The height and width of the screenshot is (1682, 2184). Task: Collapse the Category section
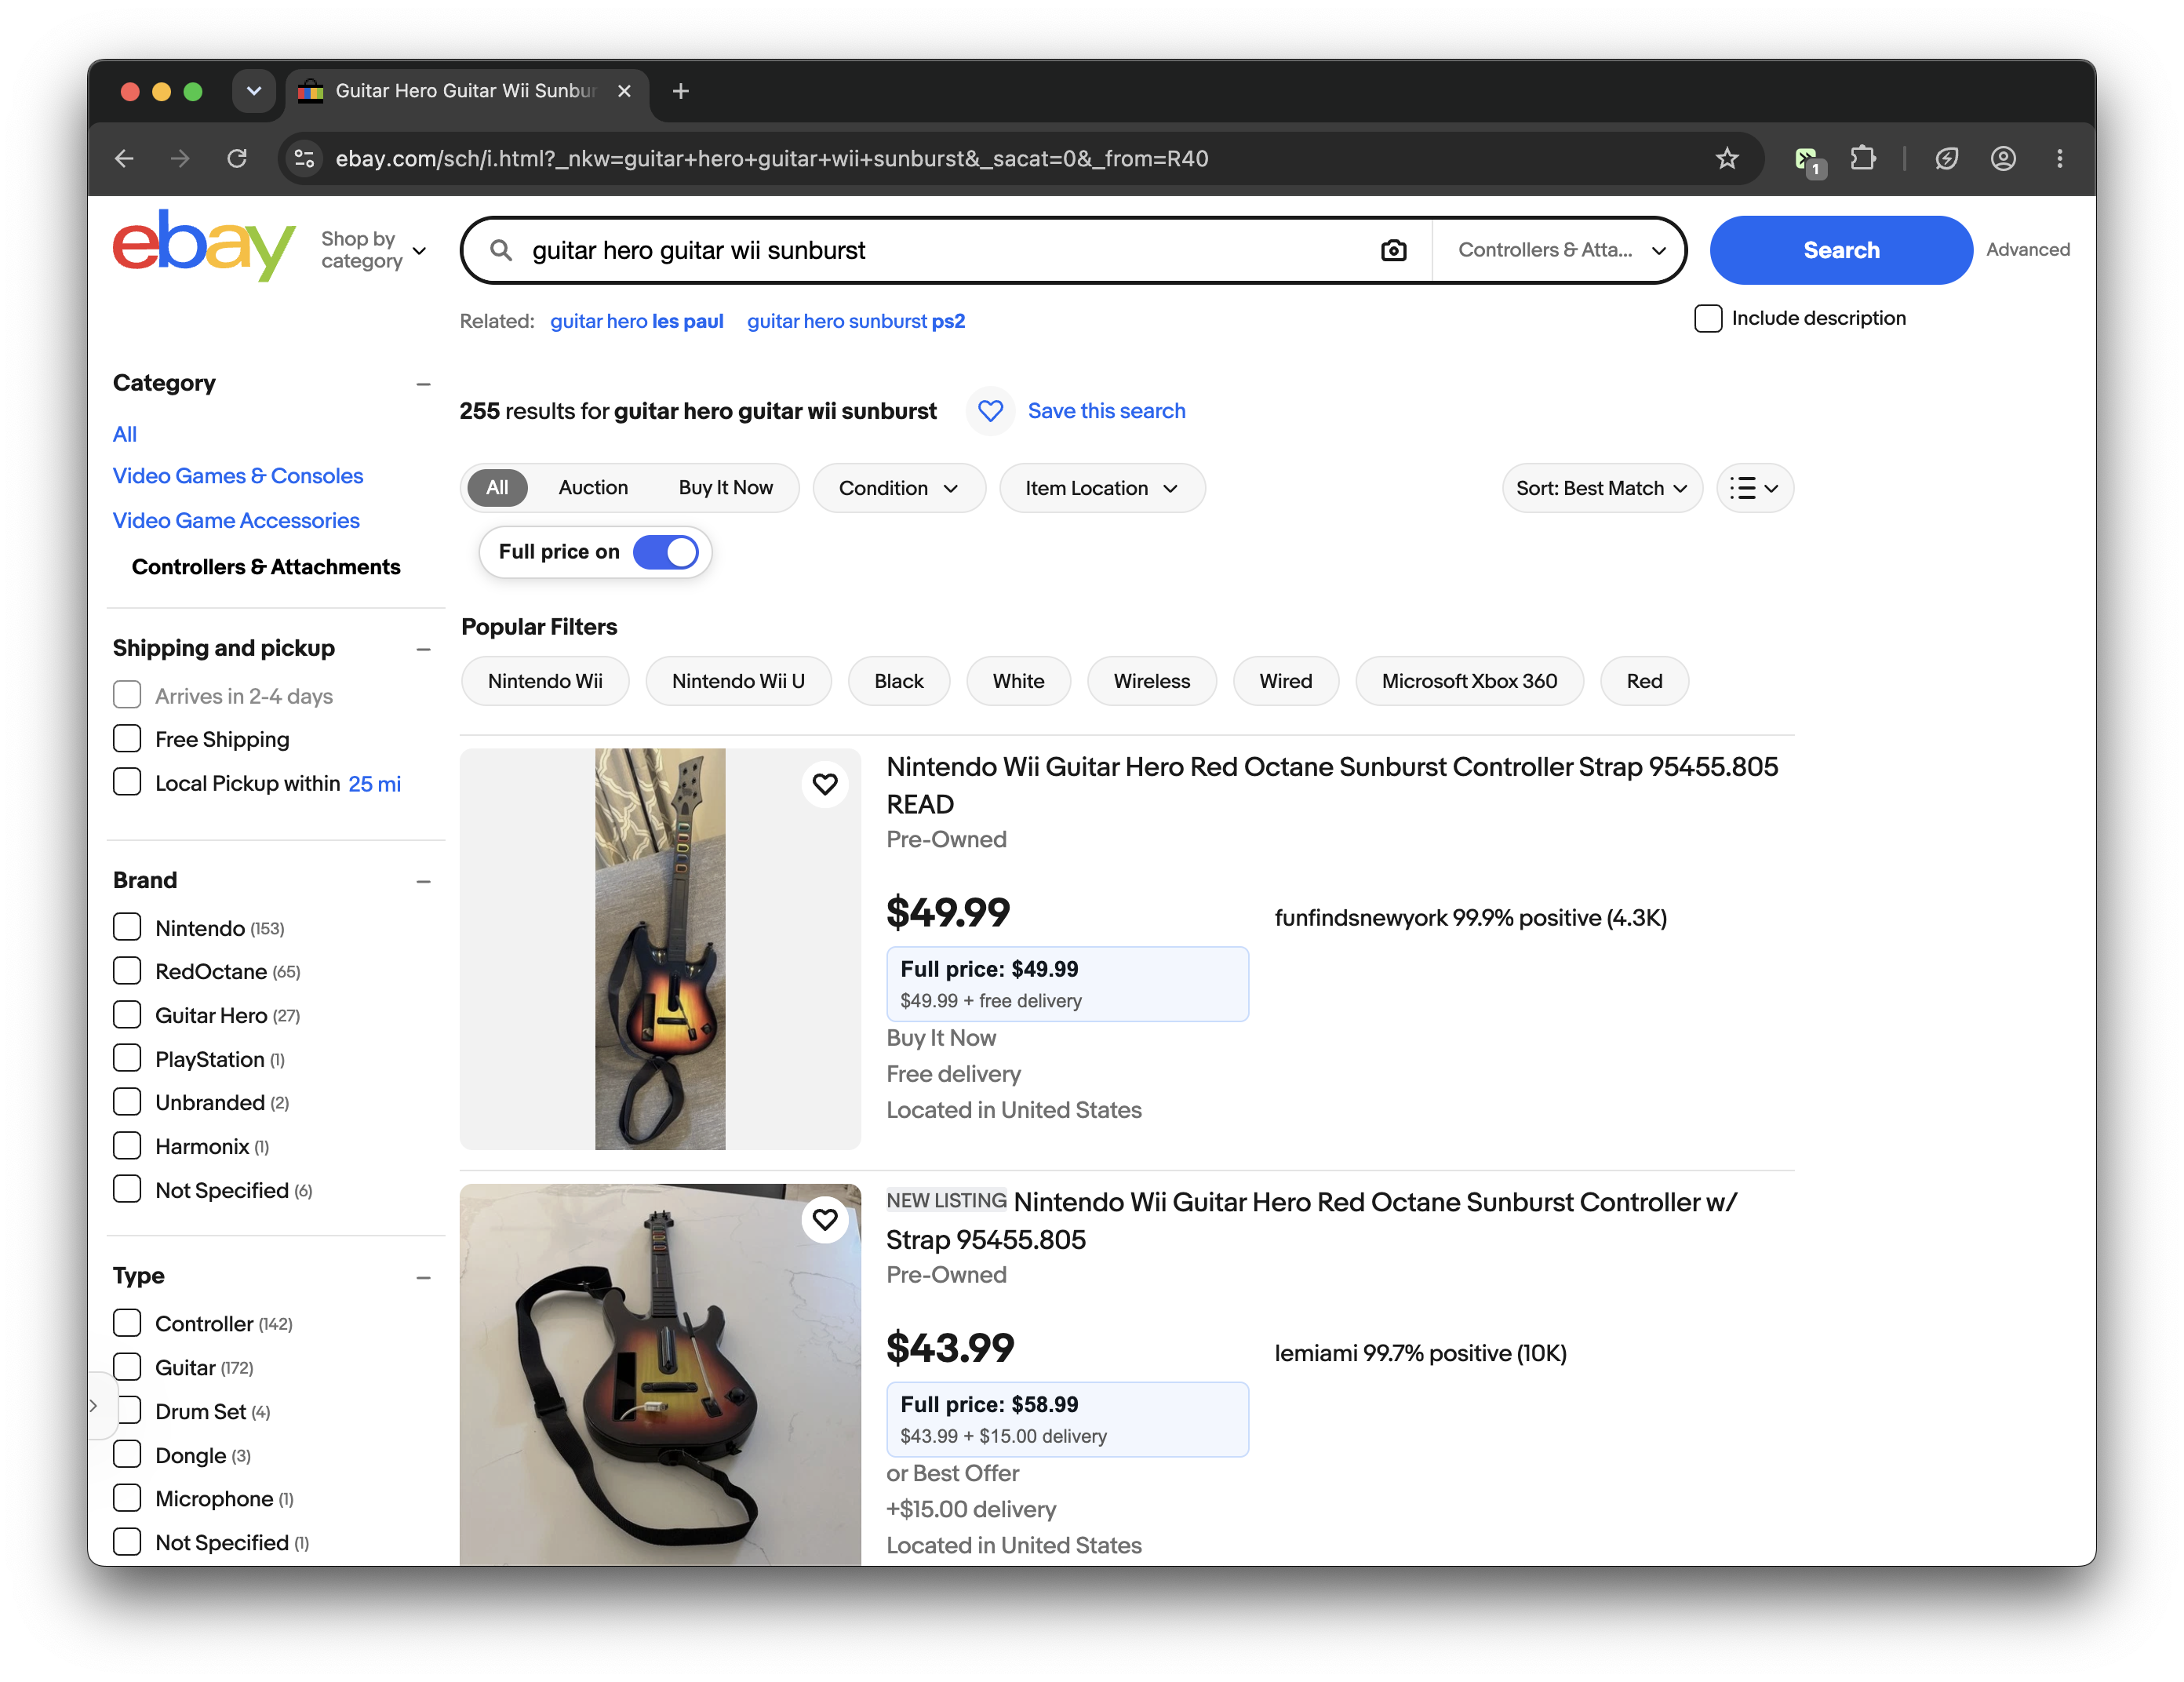pyautogui.click(x=424, y=384)
